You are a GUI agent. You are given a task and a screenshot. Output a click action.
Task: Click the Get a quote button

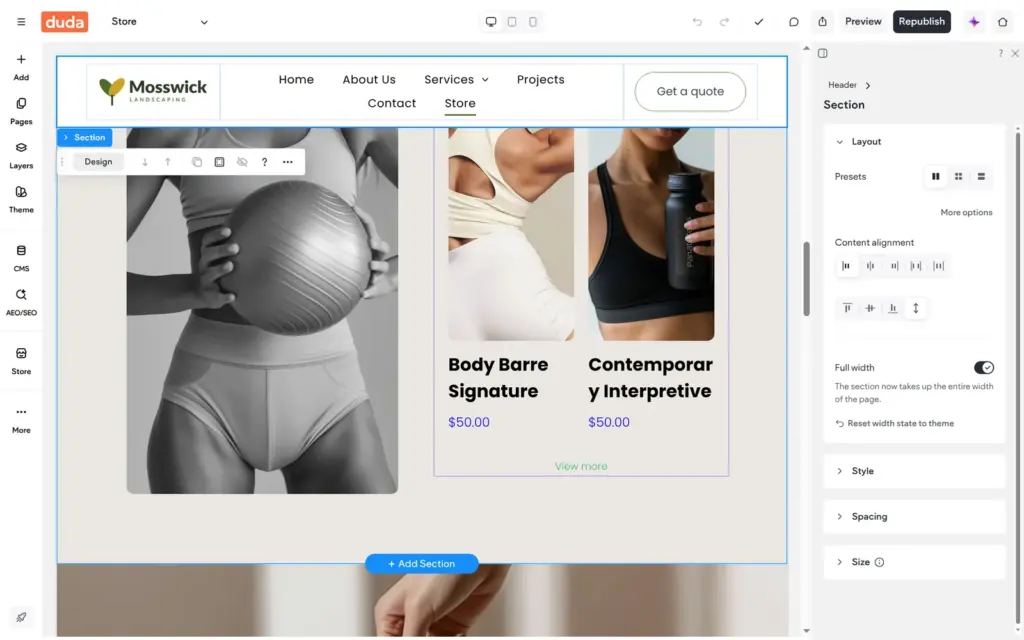point(690,91)
